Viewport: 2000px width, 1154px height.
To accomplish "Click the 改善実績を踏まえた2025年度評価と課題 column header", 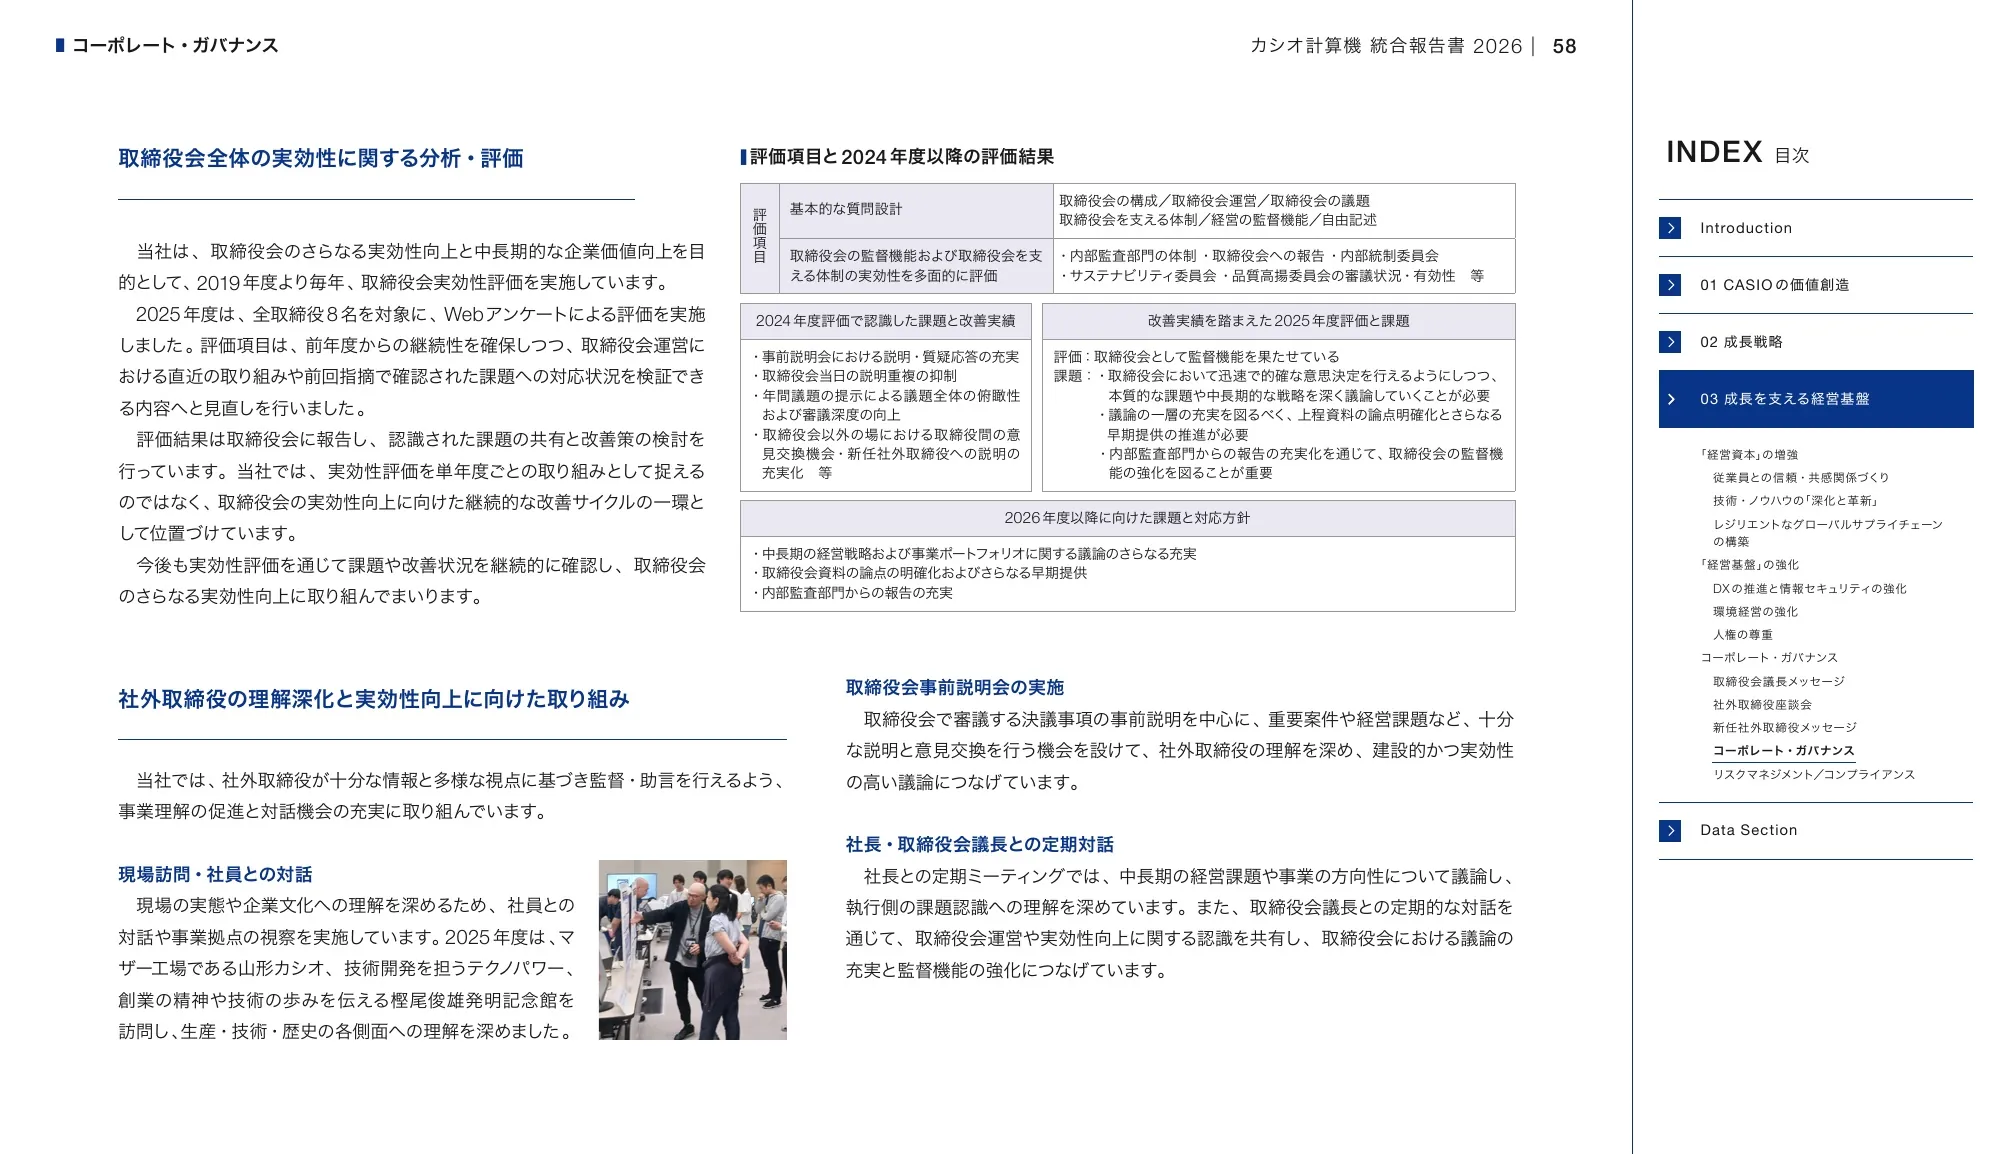I will (x=1278, y=321).
